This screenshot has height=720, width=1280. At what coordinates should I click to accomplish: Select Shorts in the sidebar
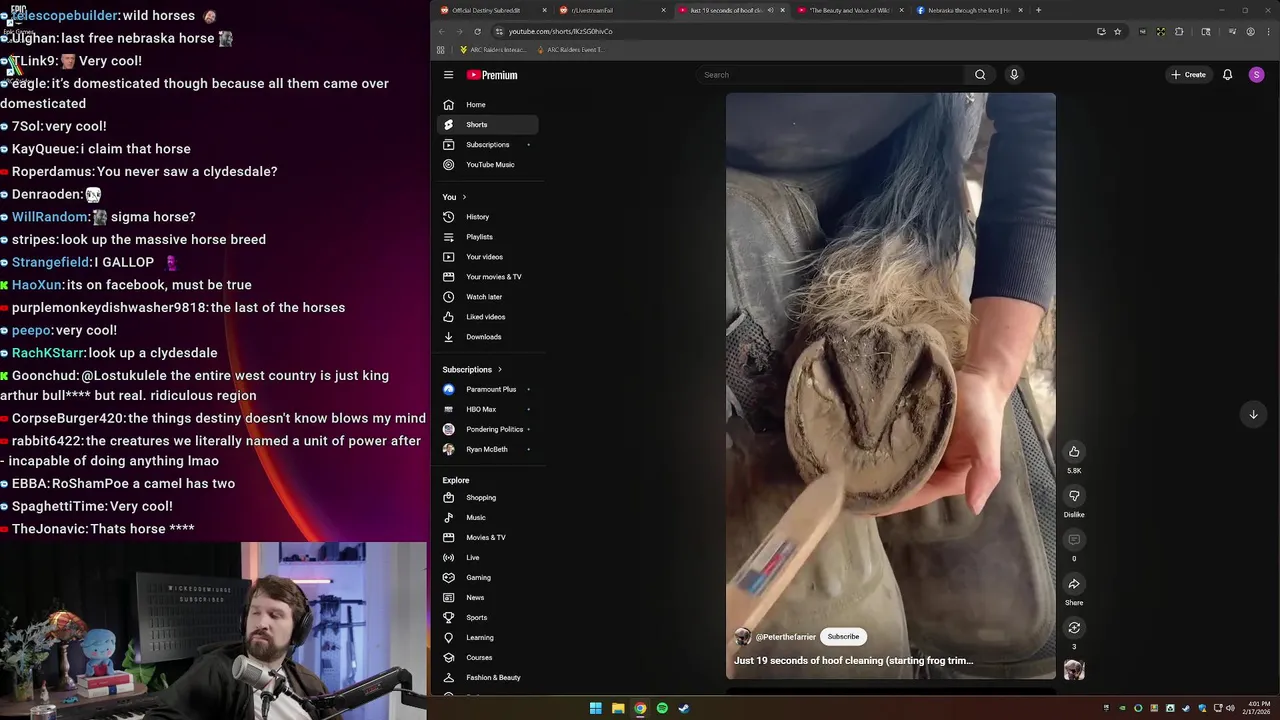tap(488, 125)
